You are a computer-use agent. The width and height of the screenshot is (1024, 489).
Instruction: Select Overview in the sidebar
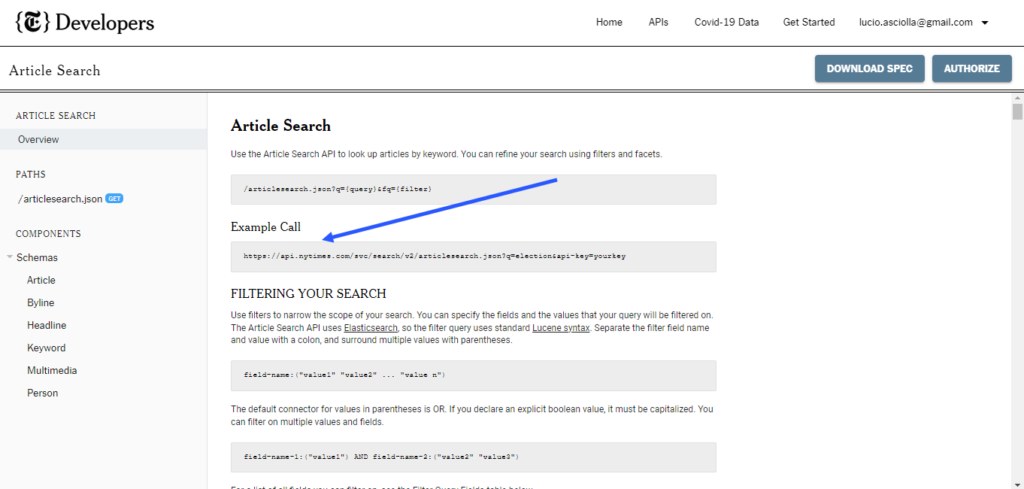pyautogui.click(x=38, y=140)
